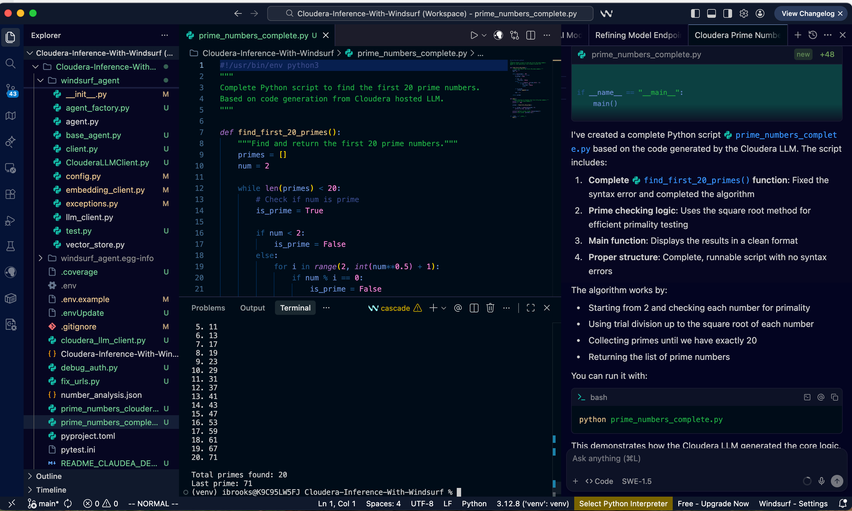The width and height of the screenshot is (852, 511).
Task: Add context with plus in Cascade input
Action: pos(575,481)
